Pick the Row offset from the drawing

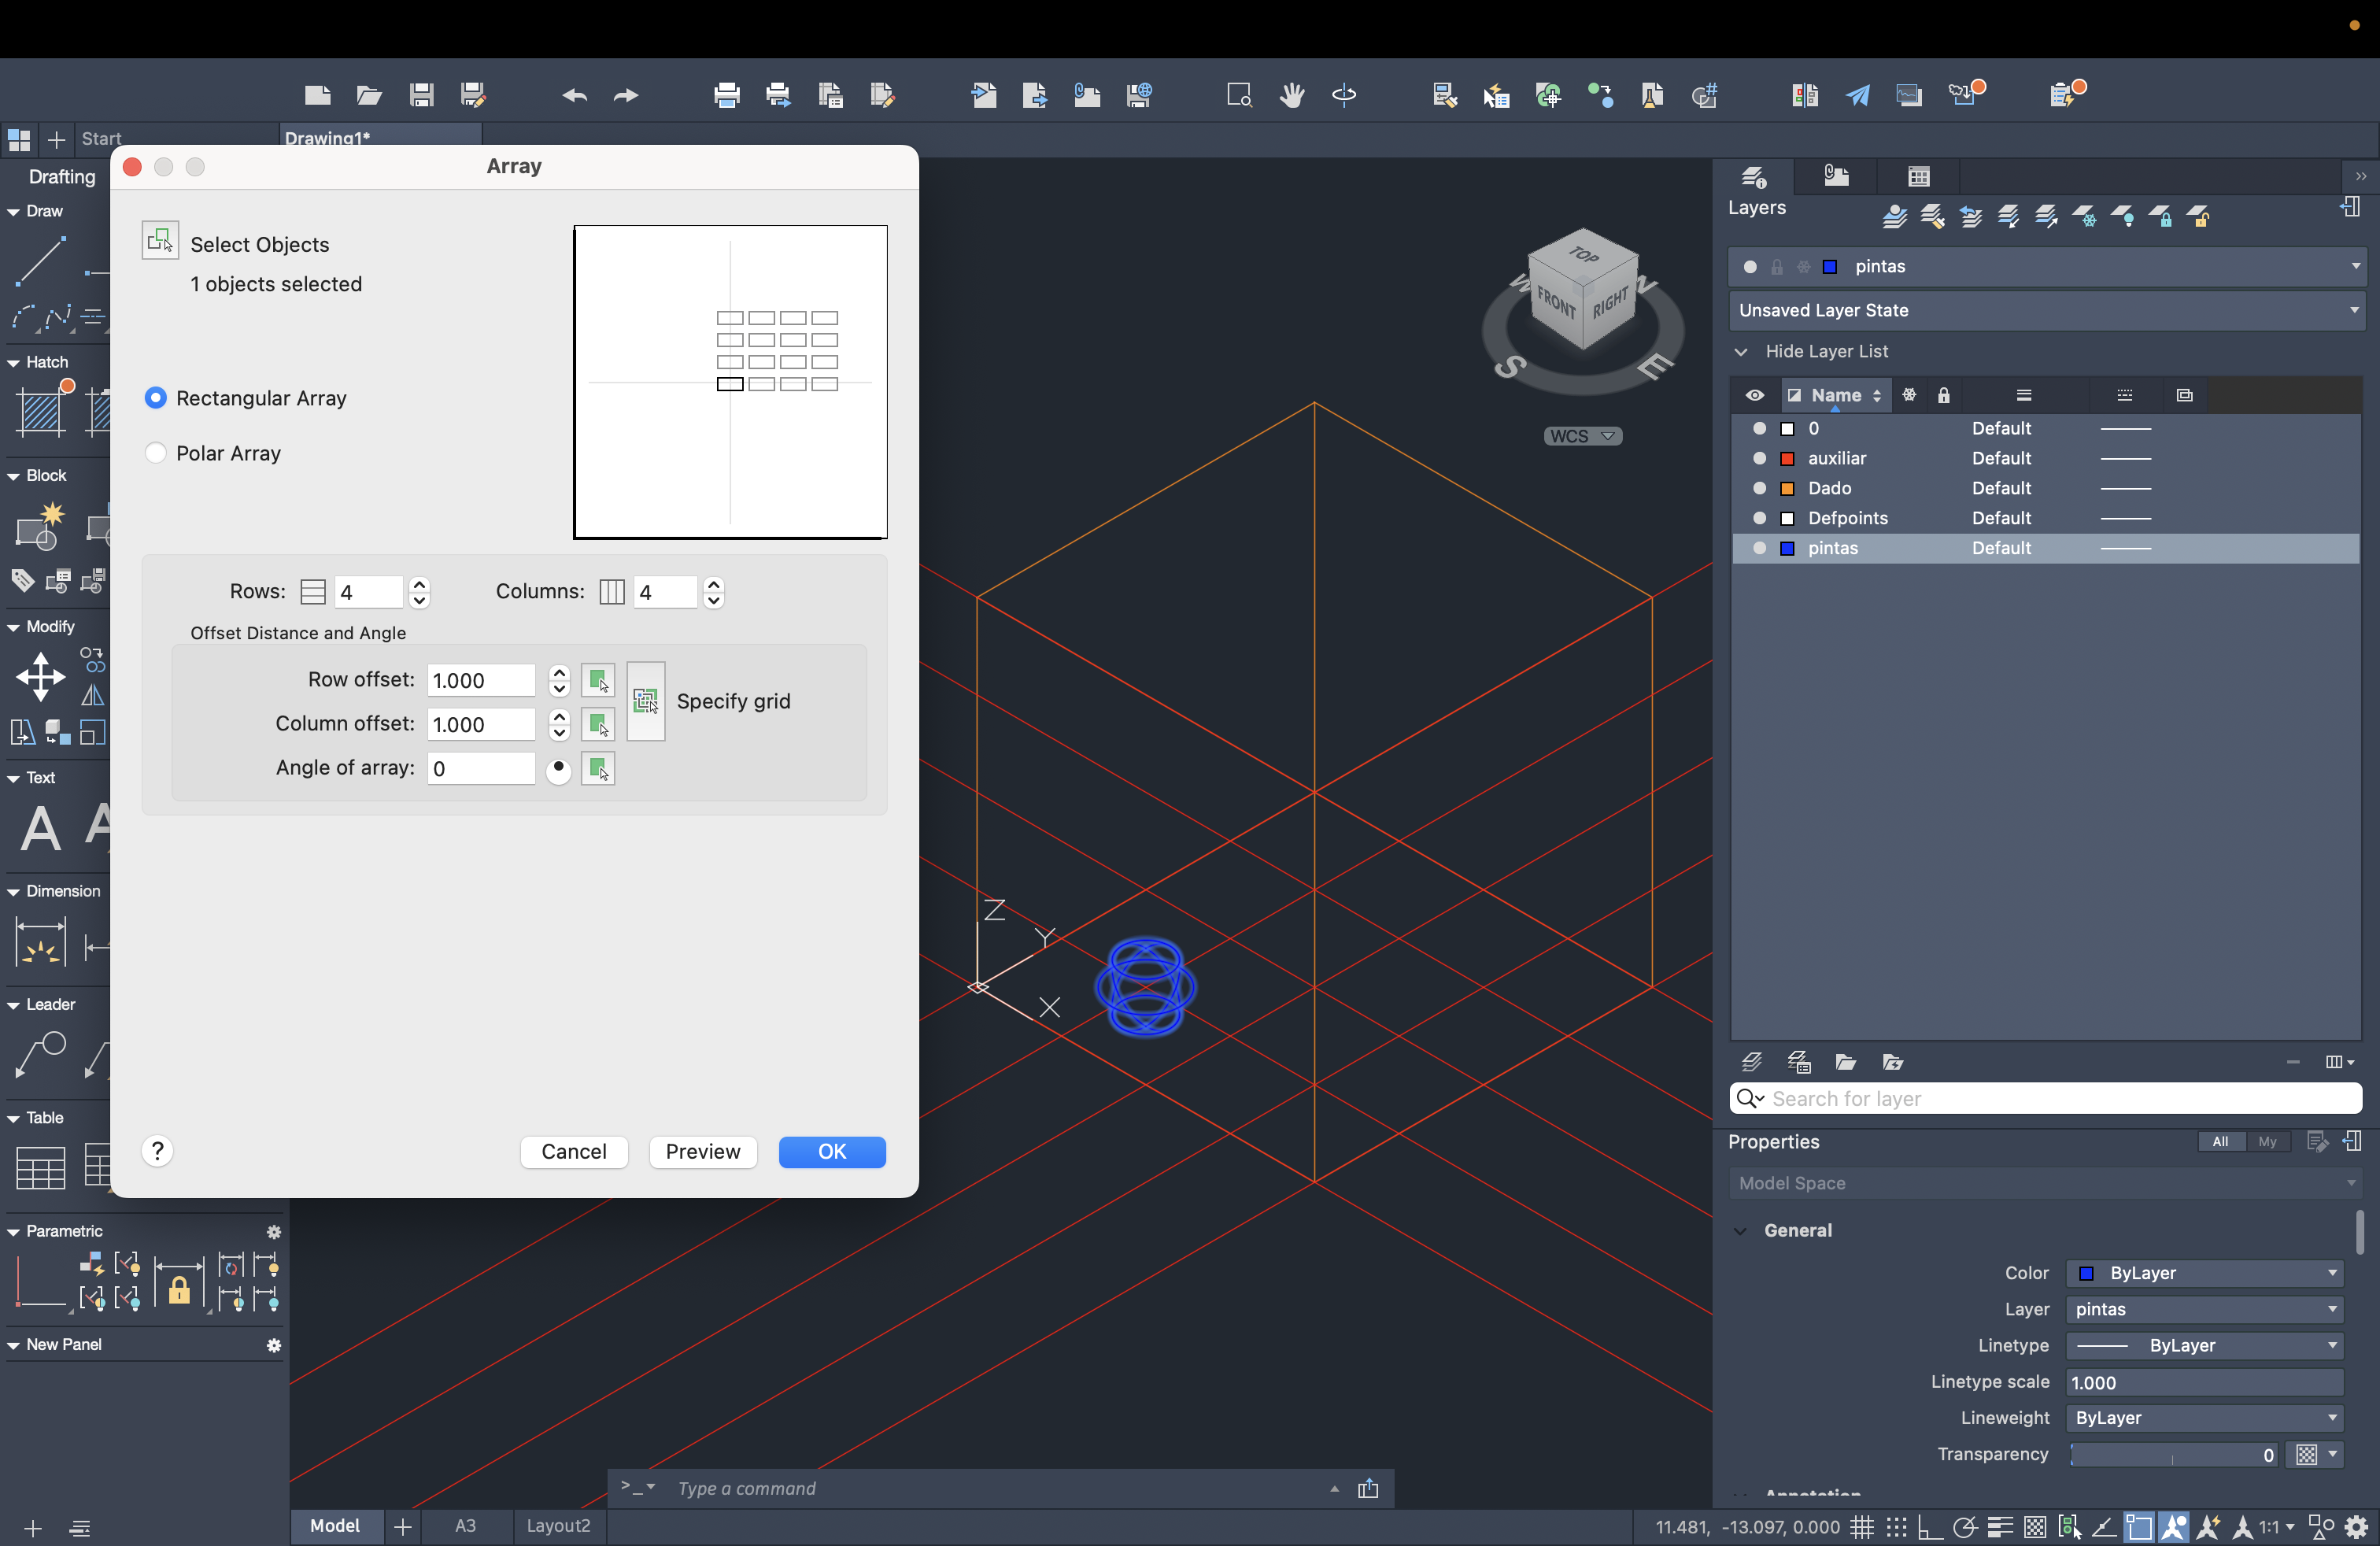[x=597, y=680]
